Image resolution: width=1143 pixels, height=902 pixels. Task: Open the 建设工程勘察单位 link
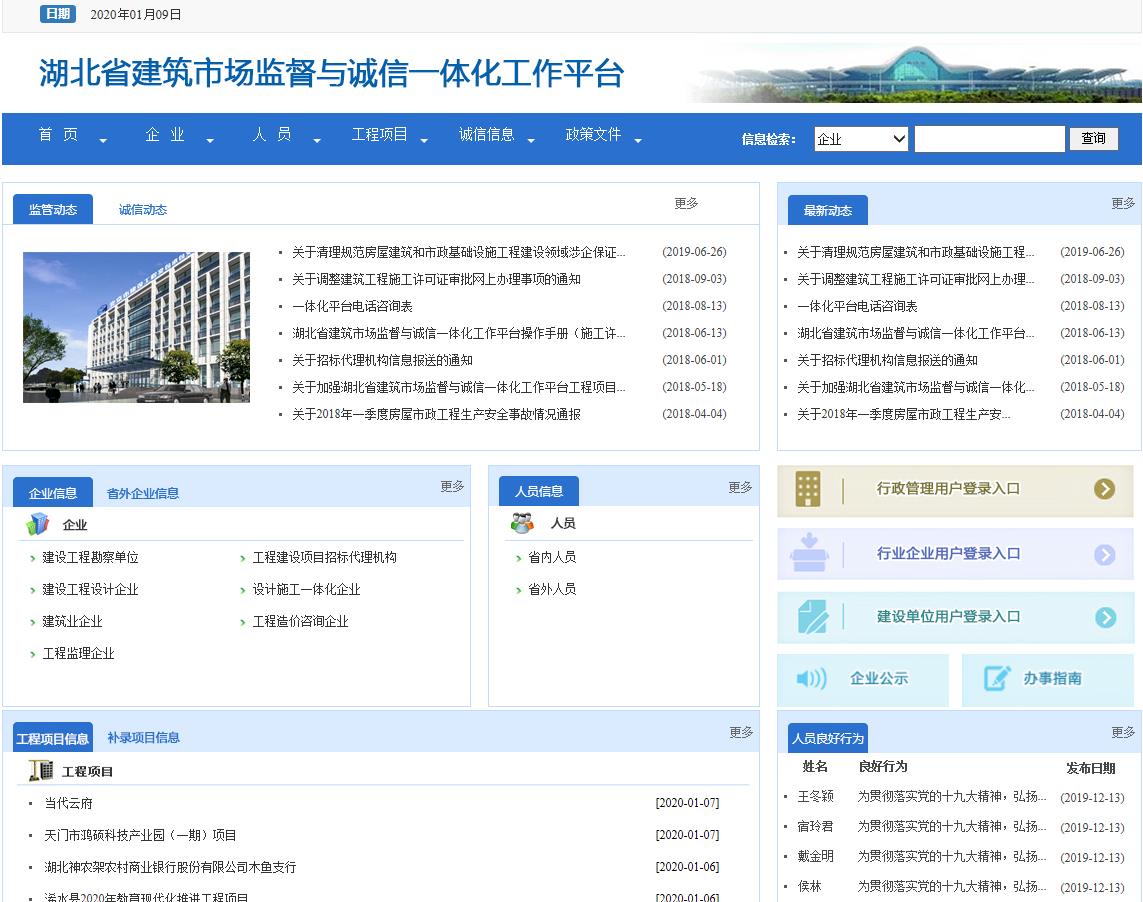(90, 558)
